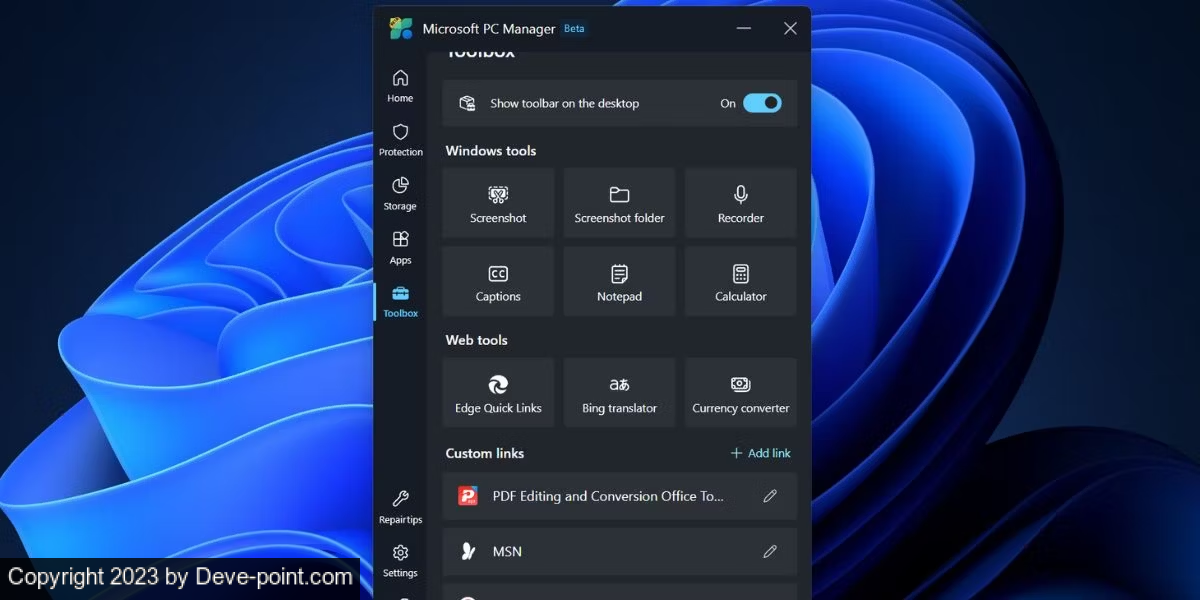The height and width of the screenshot is (600, 1200).
Task: Select Toolbox in the sidebar
Action: pyautogui.click(x=400, y=301)
